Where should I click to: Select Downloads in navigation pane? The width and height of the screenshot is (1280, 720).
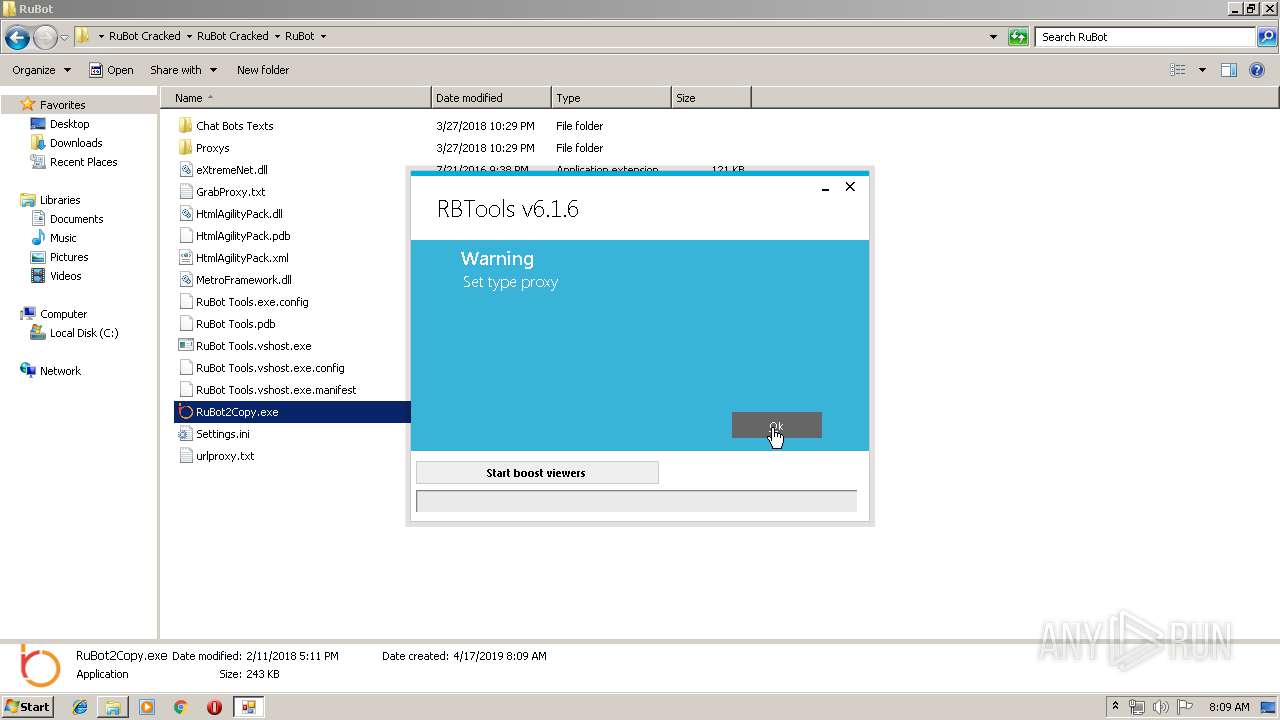tap(76, 143)
